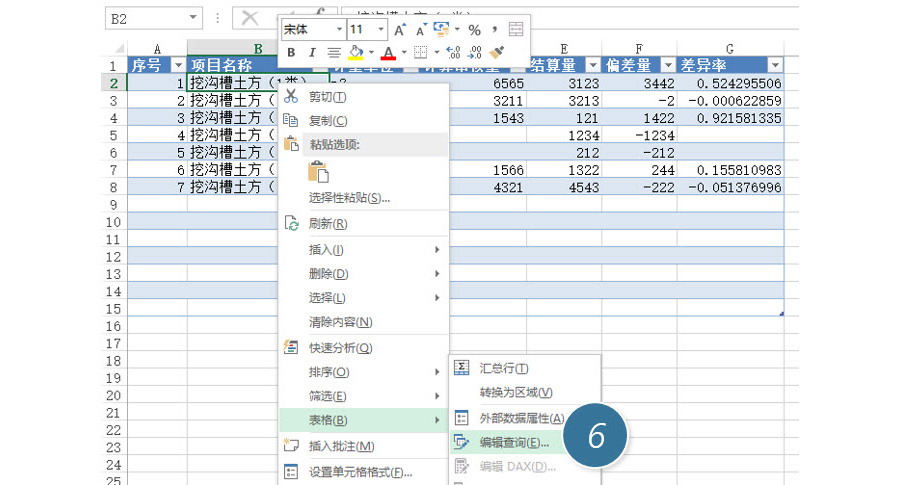
Task: Click the cell containing 6565
Action: 488,83
